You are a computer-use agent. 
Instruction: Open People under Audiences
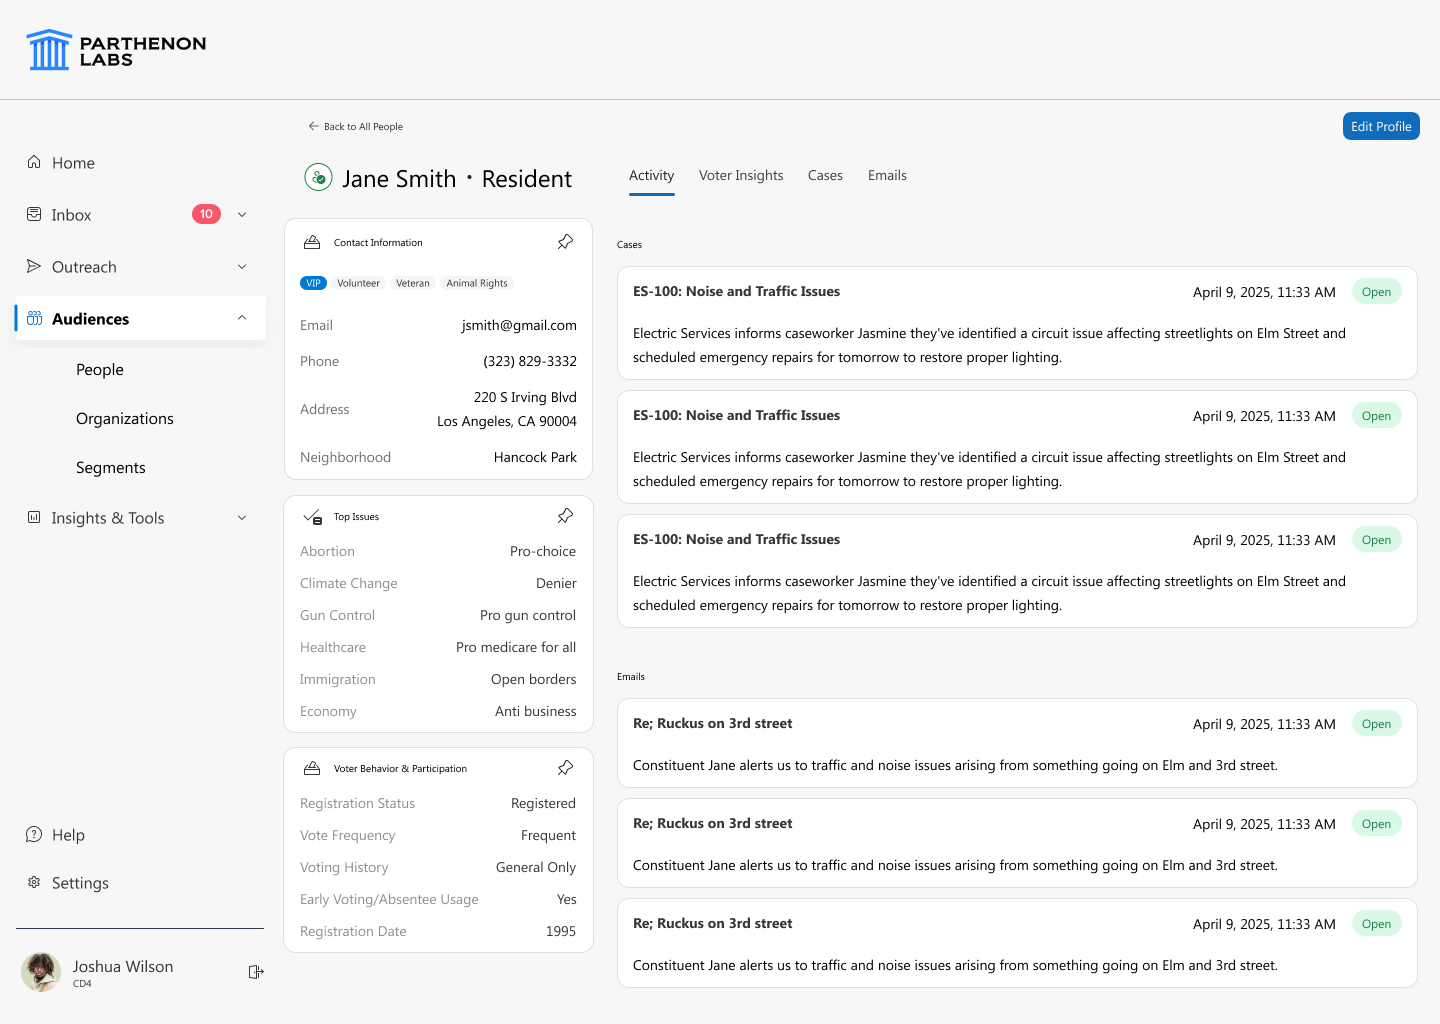point(100,369)
